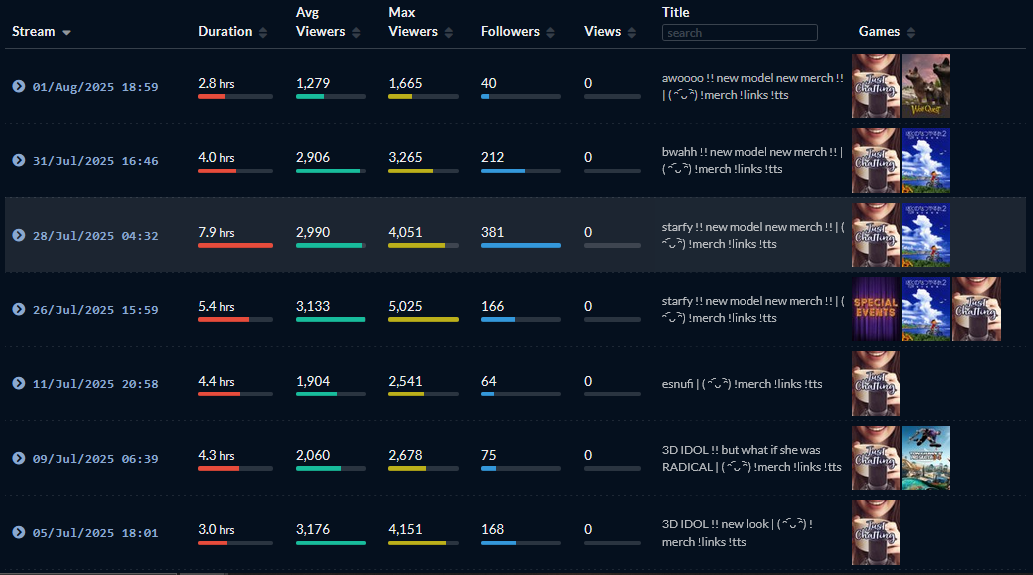Open the blue sky game thumbnail in 31/Jul stream

click(926, 161)
